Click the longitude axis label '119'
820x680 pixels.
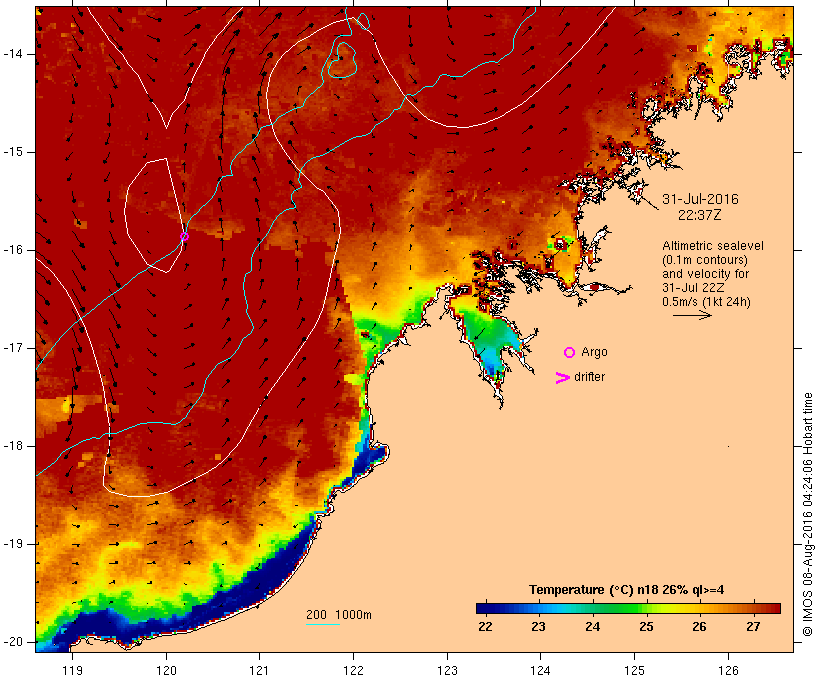[x=72, y=671]
